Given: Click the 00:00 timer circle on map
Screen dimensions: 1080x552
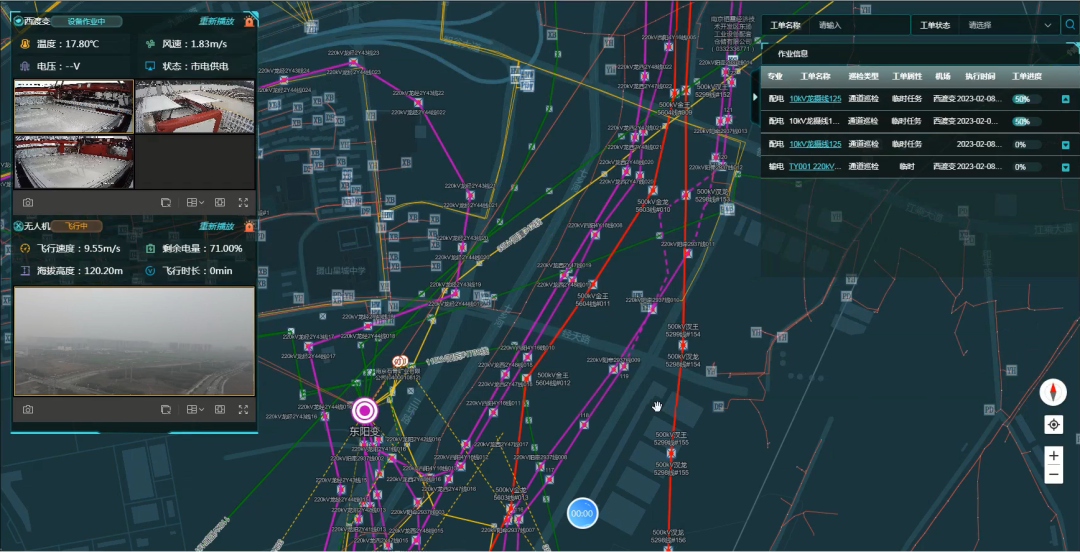Looking at the screenshot, I should coord(582,513).
